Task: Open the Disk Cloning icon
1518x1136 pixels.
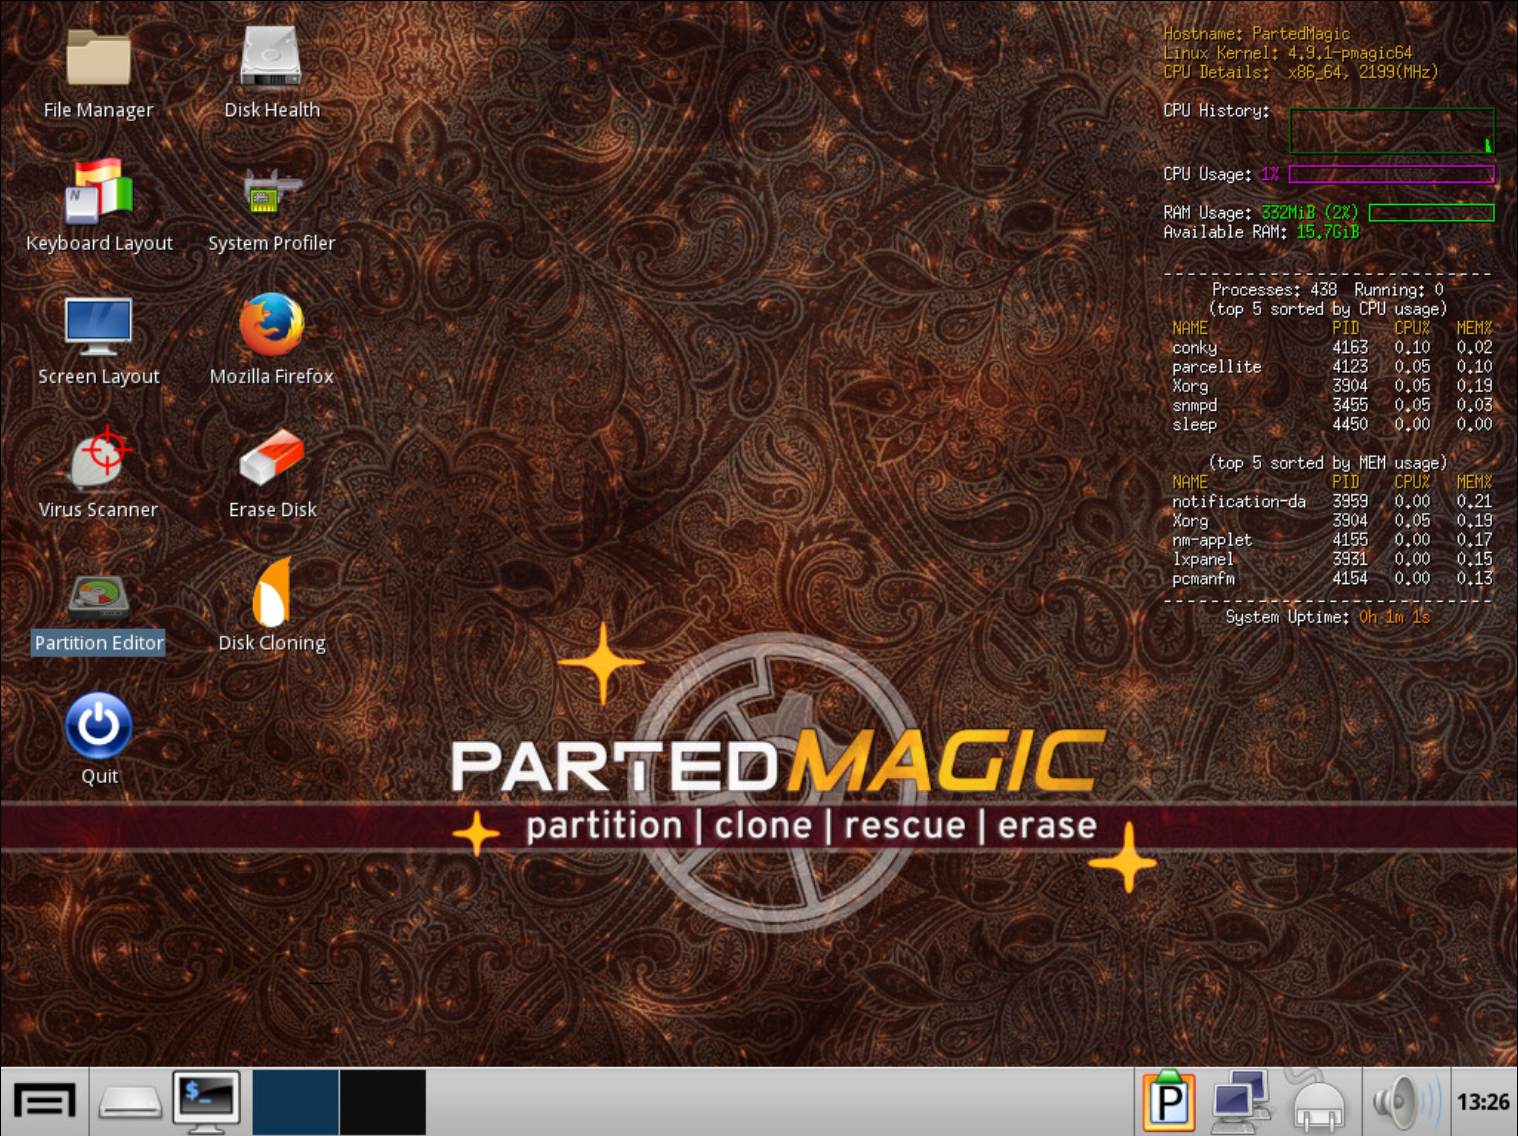Action: [x=271, y=593]
